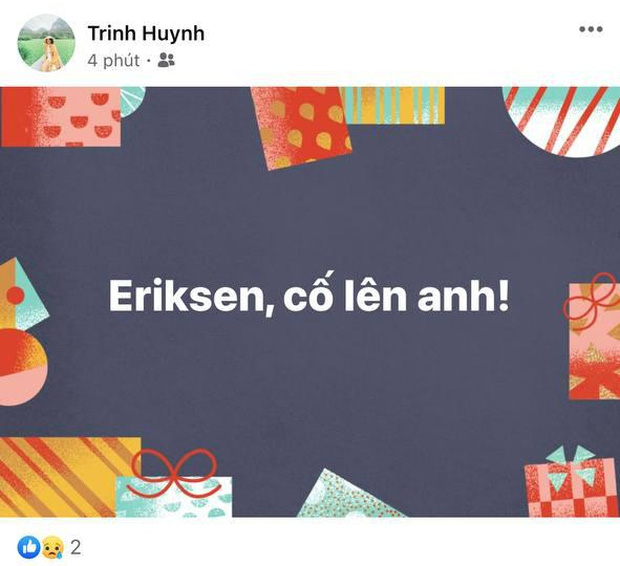This screenshot has height=566, width=620.
Task: Click the blue Like reaction icon
Action: [x=29, y=547]
